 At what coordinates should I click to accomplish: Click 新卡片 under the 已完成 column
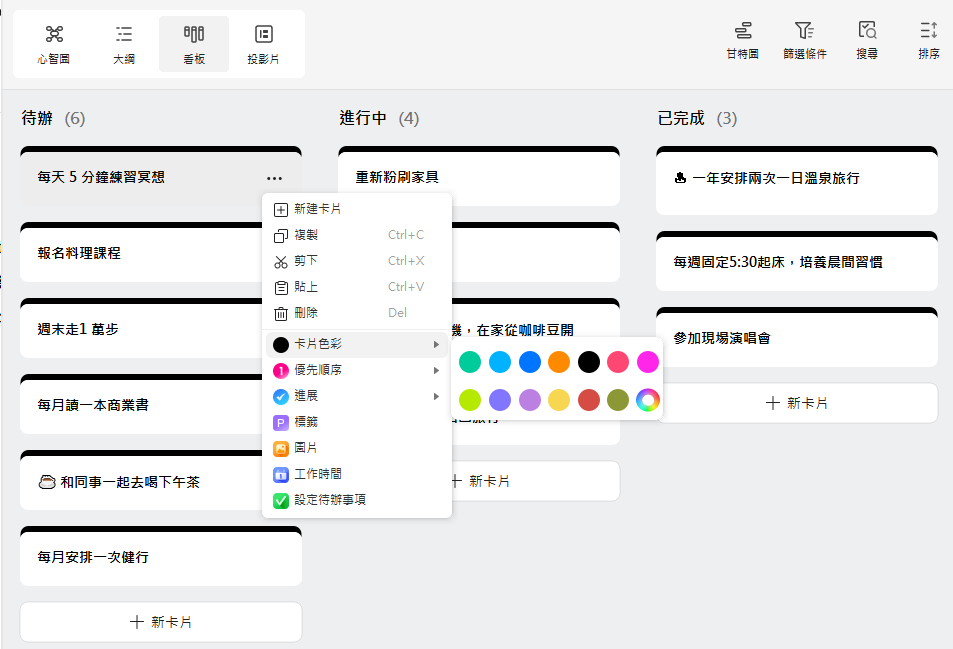[x=796, y=402]
